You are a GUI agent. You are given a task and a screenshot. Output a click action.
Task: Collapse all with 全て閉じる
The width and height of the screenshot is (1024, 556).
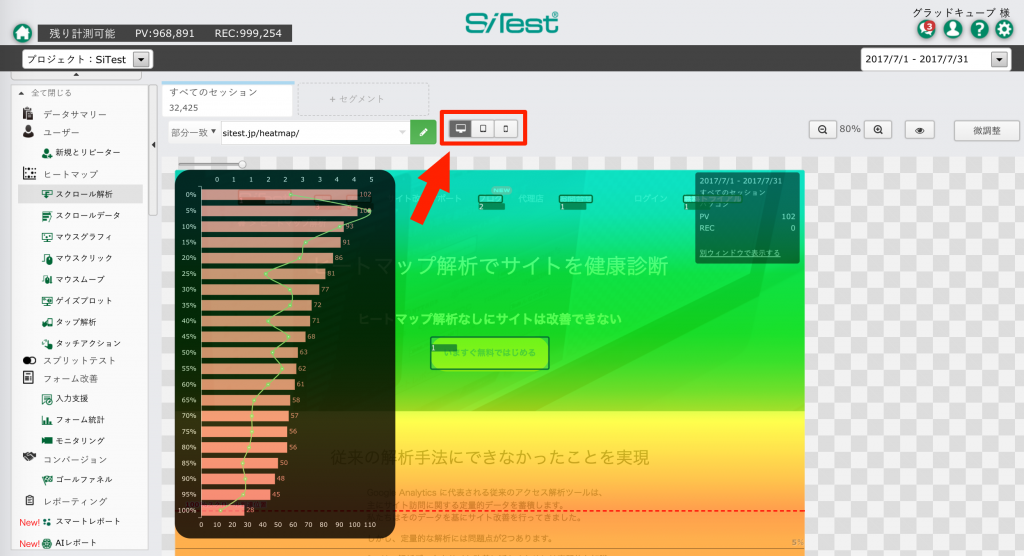(45, 93)
